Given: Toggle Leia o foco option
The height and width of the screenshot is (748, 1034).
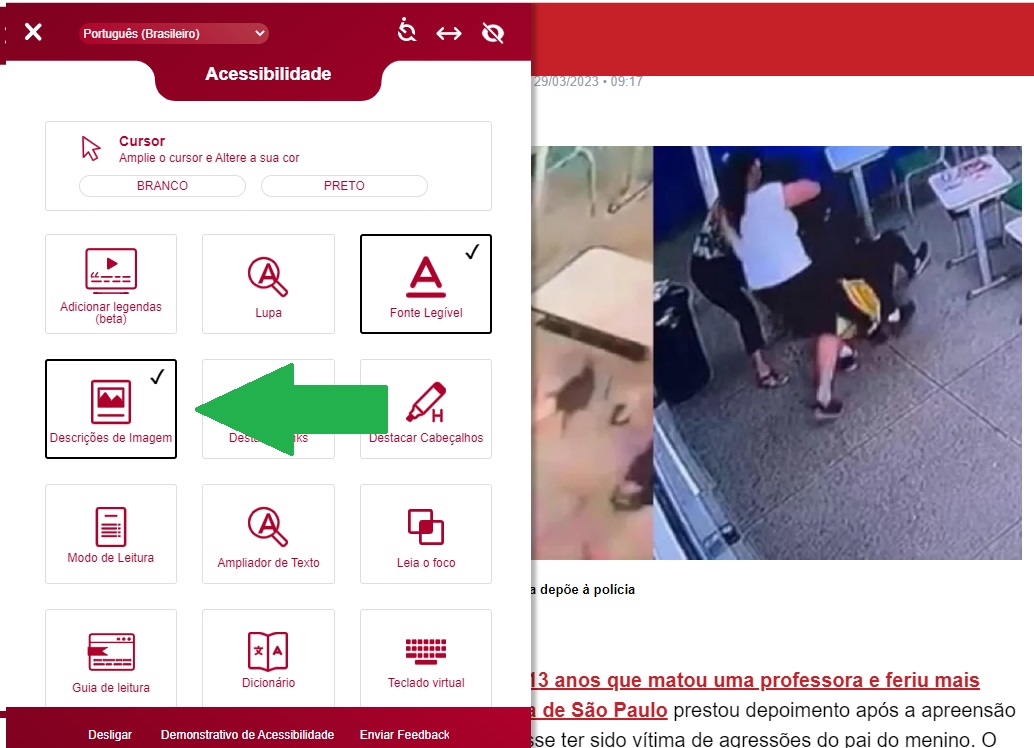Looking at the screenshot, I should pos(426,534).
